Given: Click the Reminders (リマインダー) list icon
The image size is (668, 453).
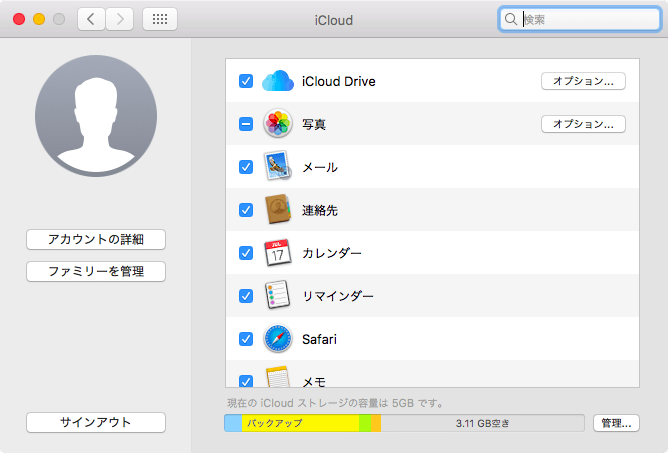Looking at the screenshot, I should point(277,295).
